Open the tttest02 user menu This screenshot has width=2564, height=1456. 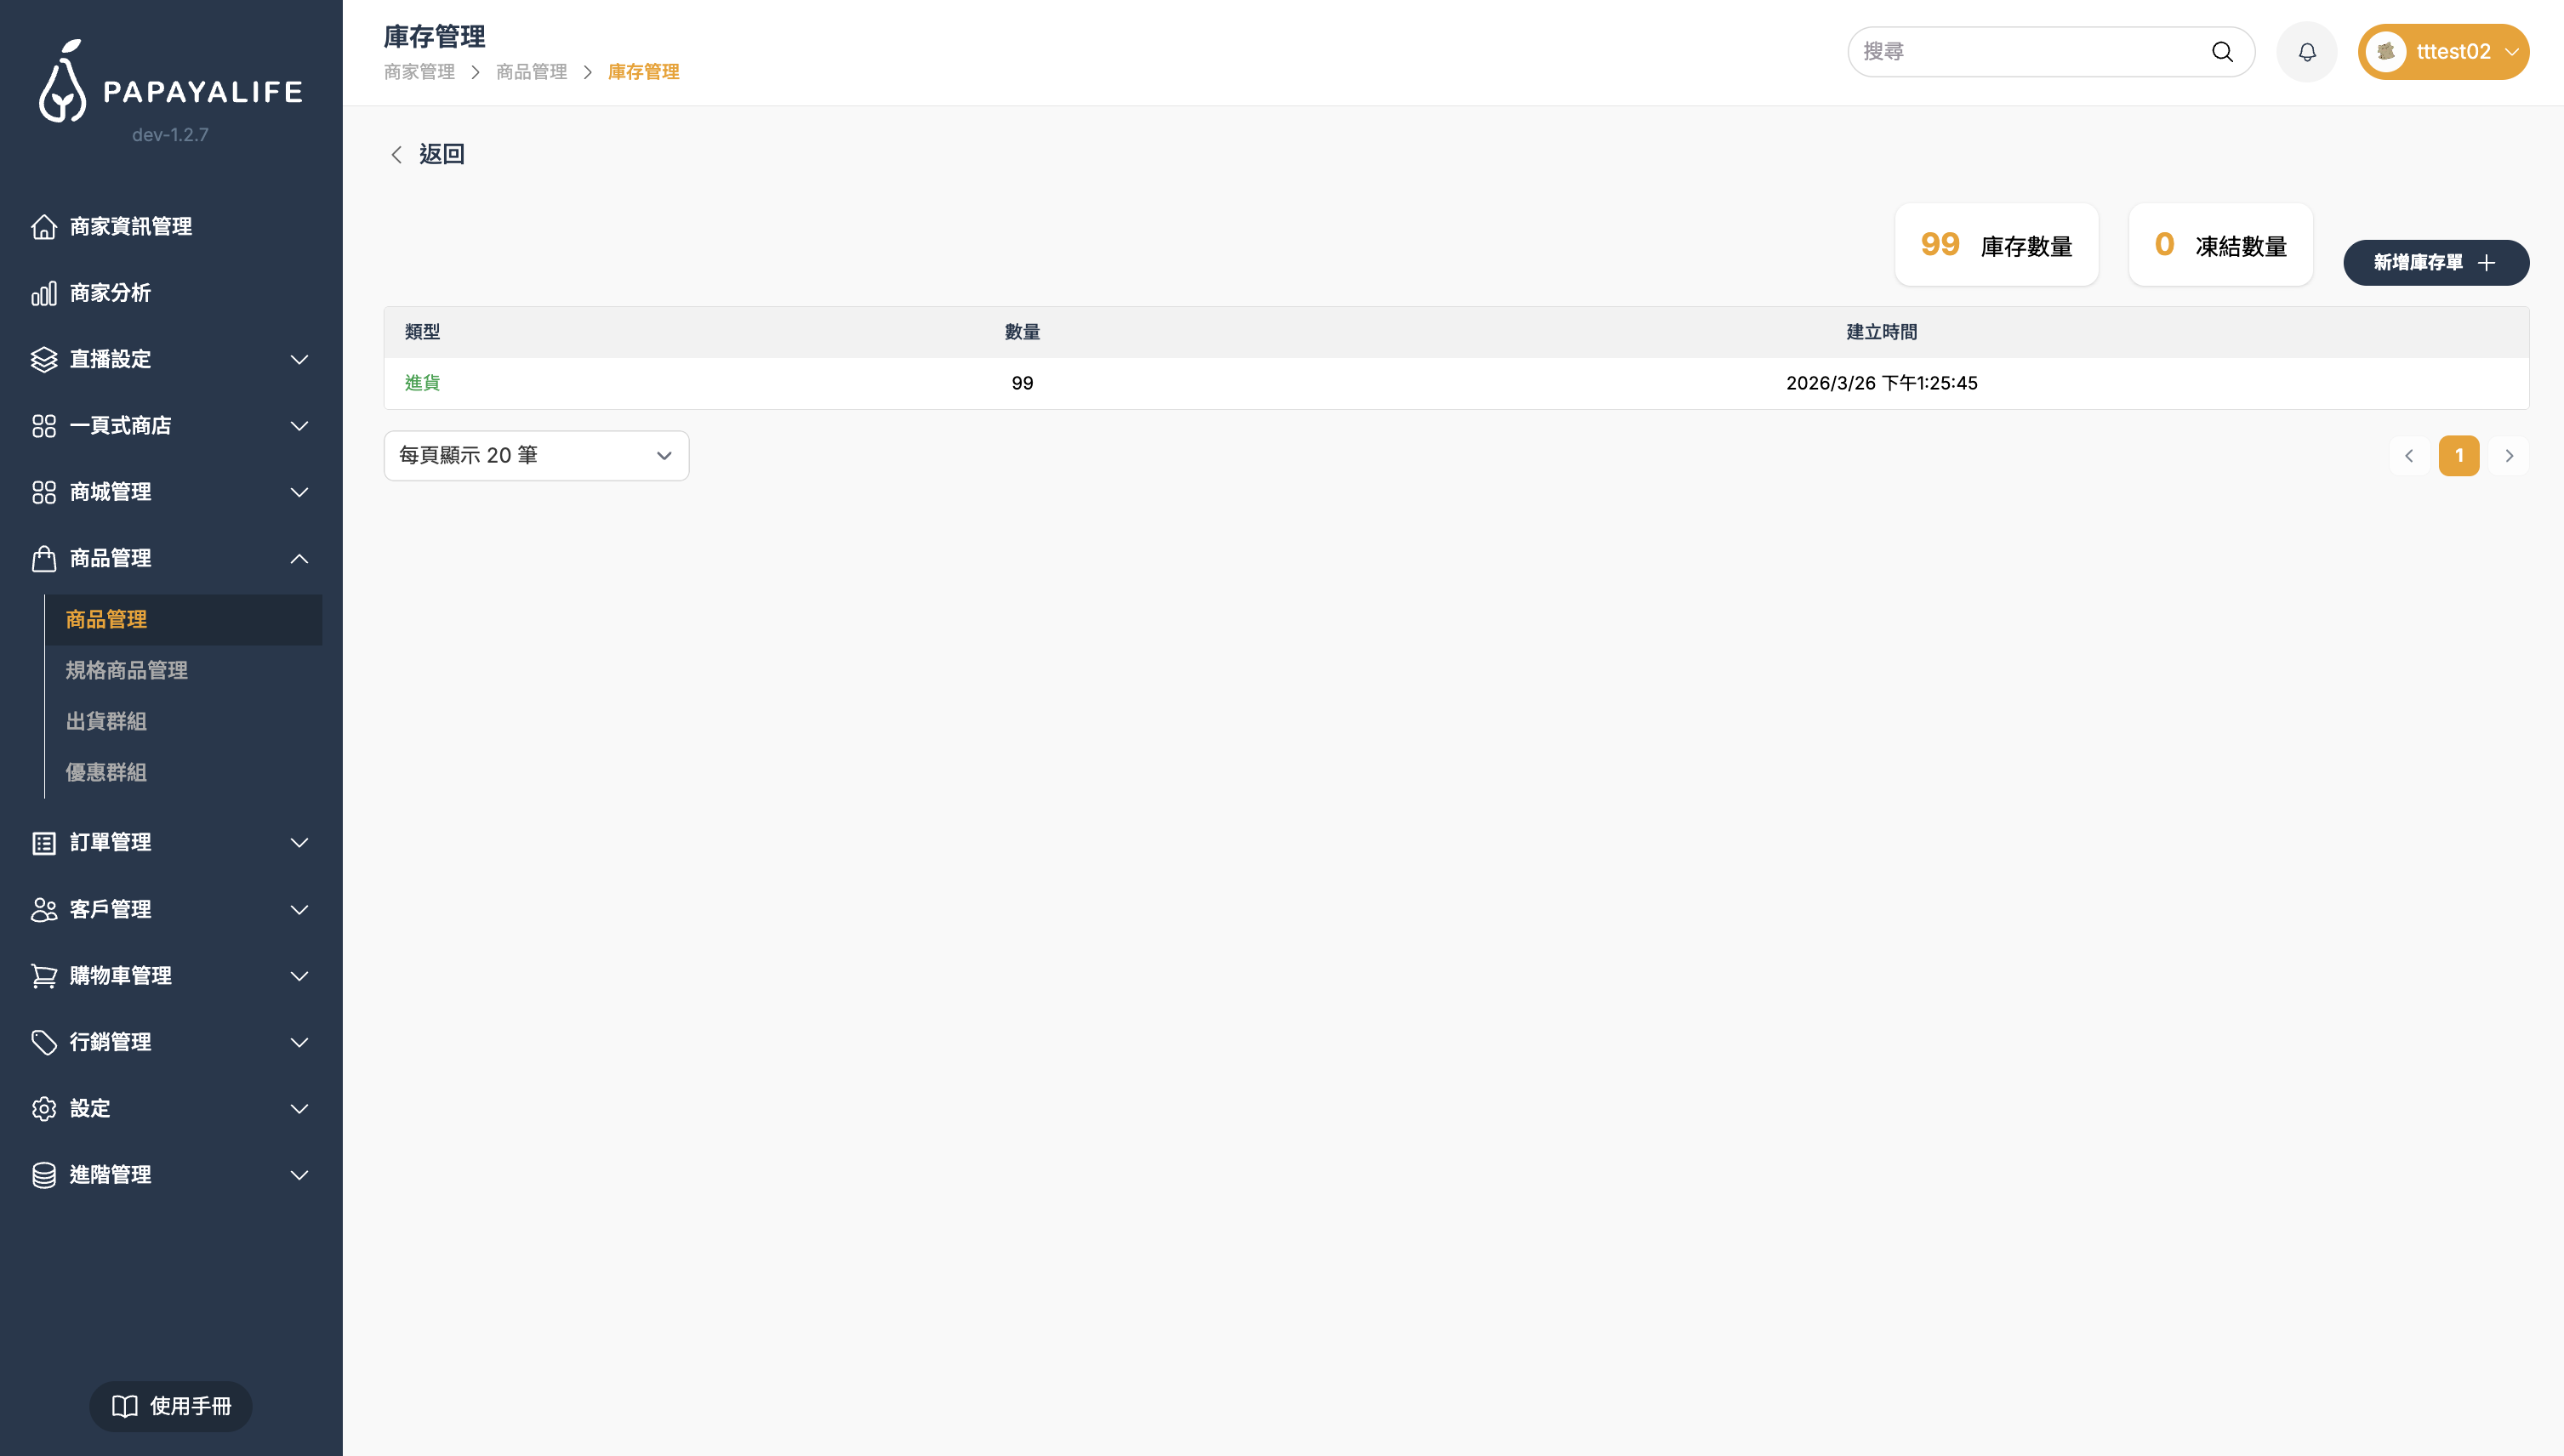click(2443, 52)
